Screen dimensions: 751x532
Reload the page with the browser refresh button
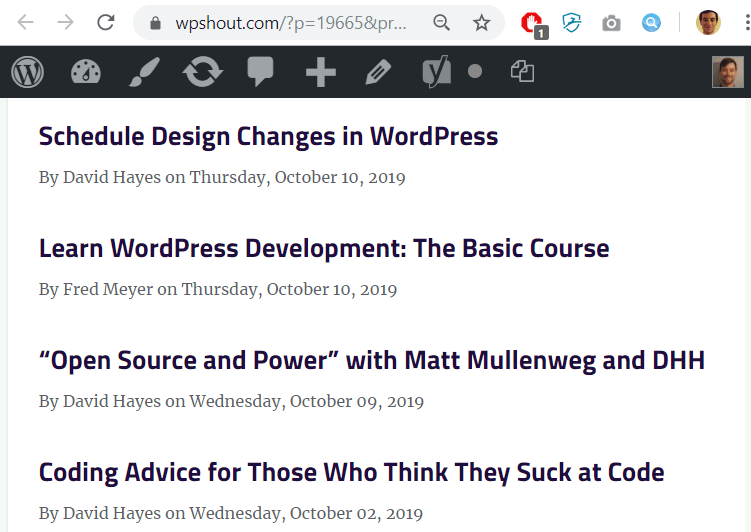tap(105, 22)
